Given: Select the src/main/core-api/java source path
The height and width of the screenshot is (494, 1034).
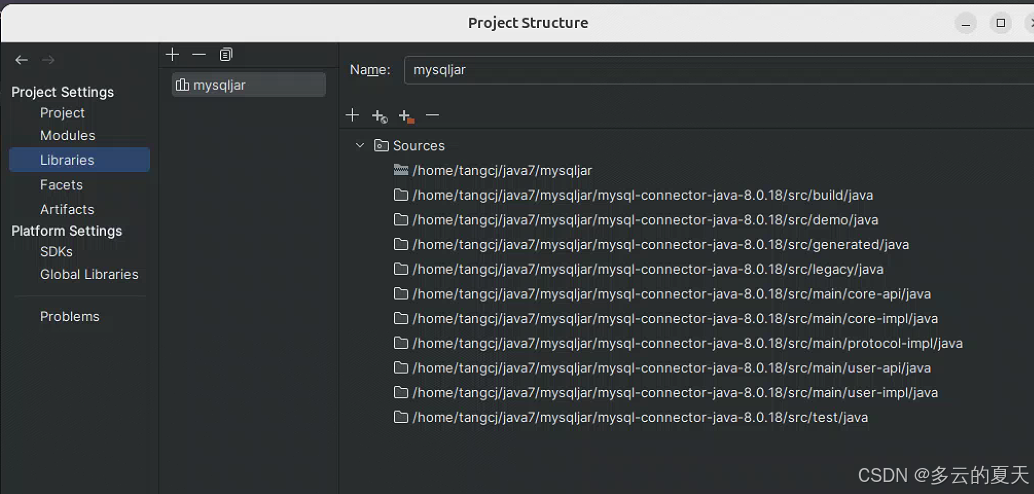Looking at the screenshot, I should pyautogui.click(x=671, y=293).
